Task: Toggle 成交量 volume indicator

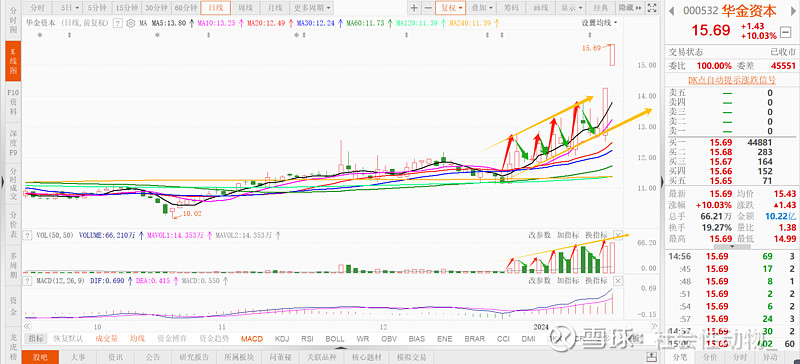Action: (107, 338)
